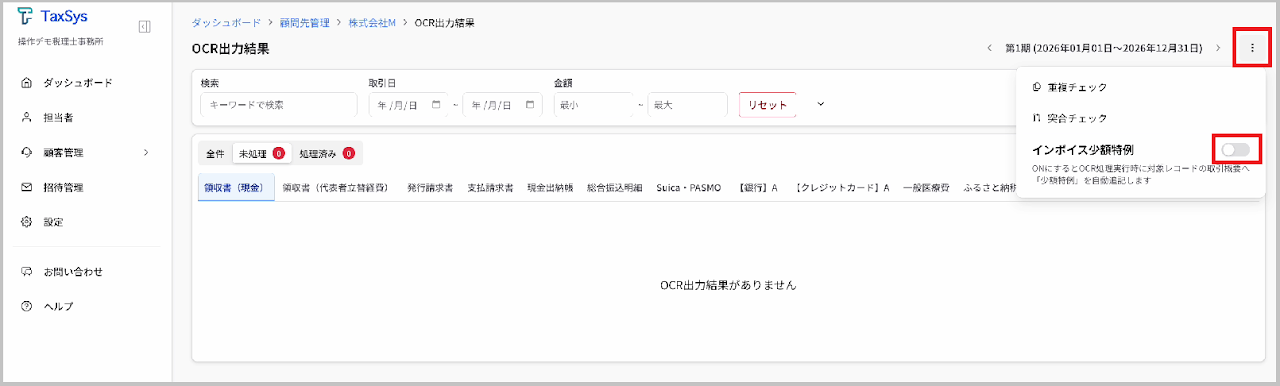The image size is (1280, 386).
Task: Show 全件 records
Action: click(x=215, y=154)
